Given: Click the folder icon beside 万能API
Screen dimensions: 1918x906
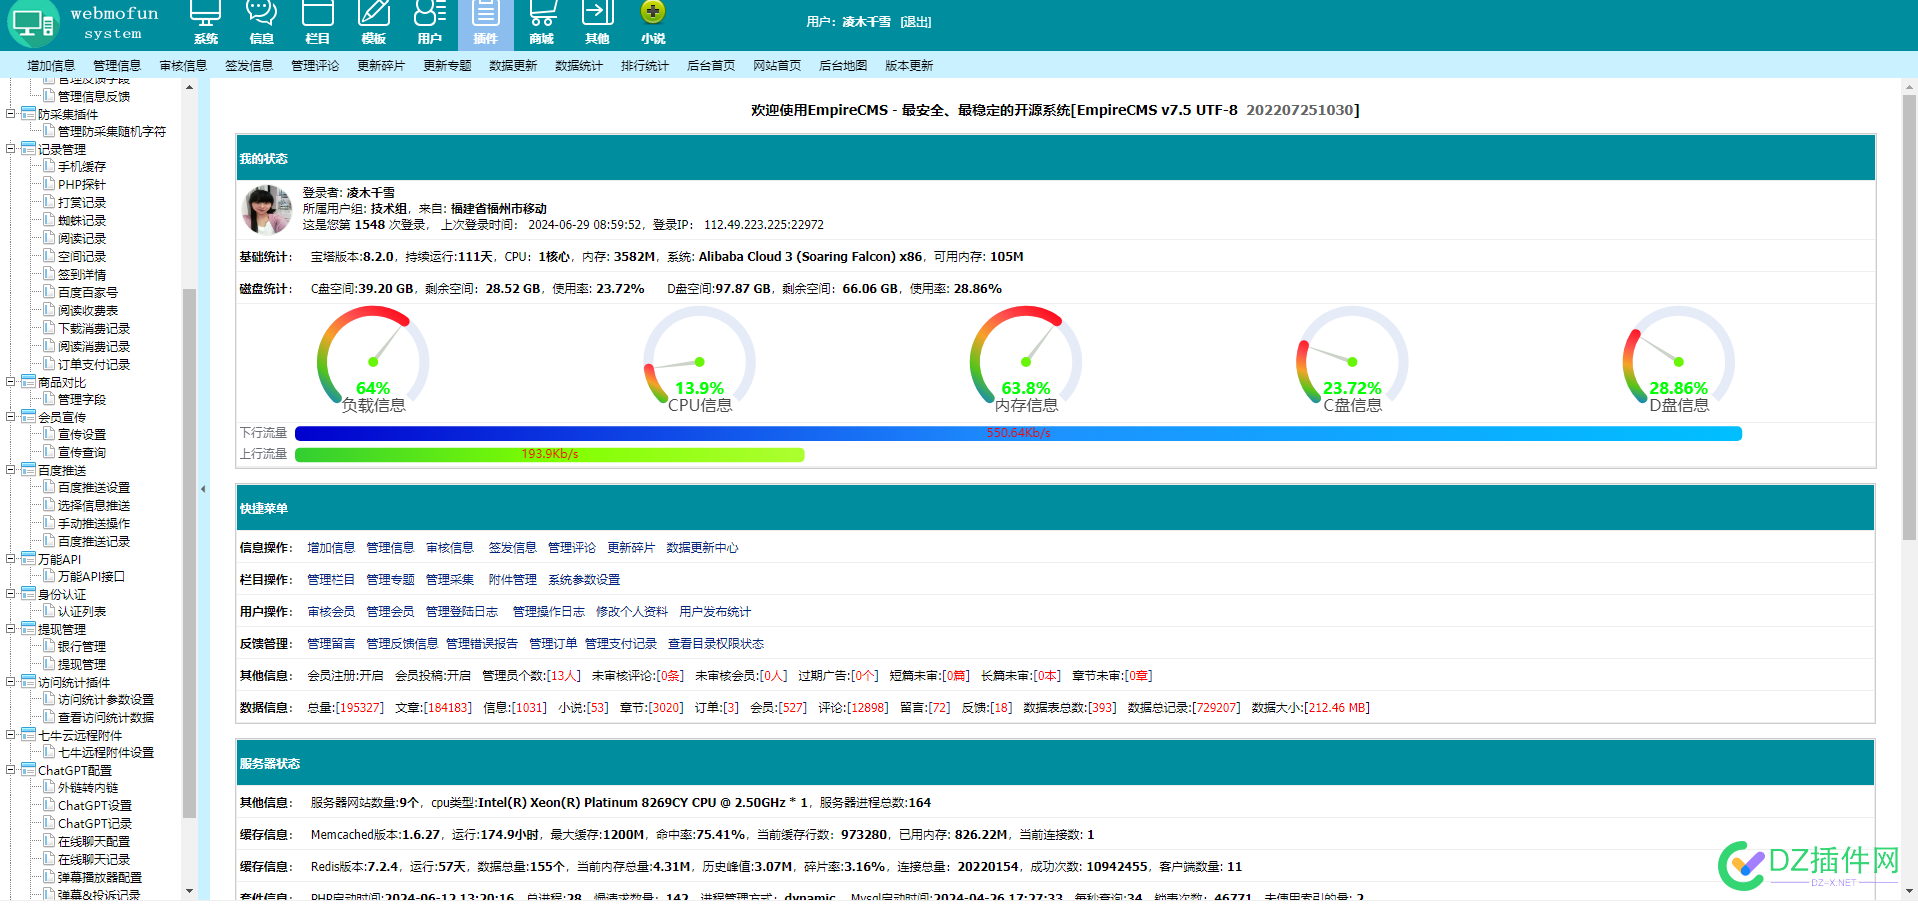Looking at the screenshot, I should point(29,558).
